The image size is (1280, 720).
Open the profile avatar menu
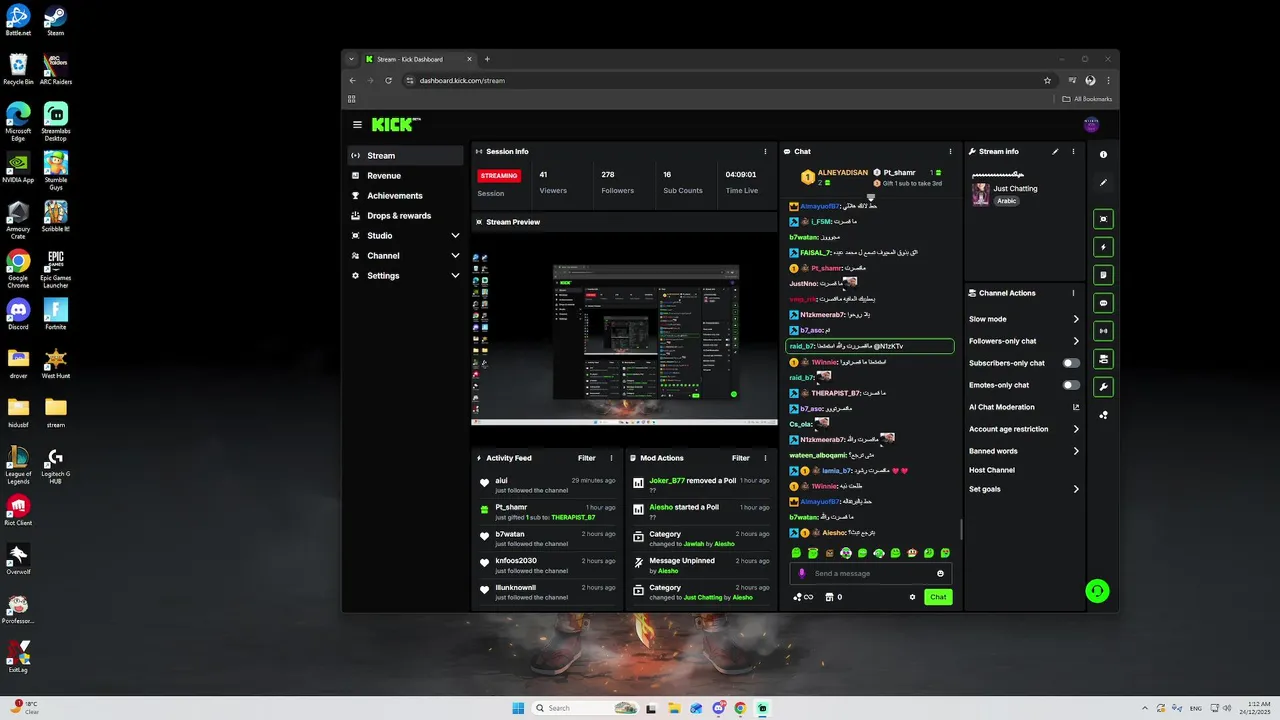(1092, 125)
